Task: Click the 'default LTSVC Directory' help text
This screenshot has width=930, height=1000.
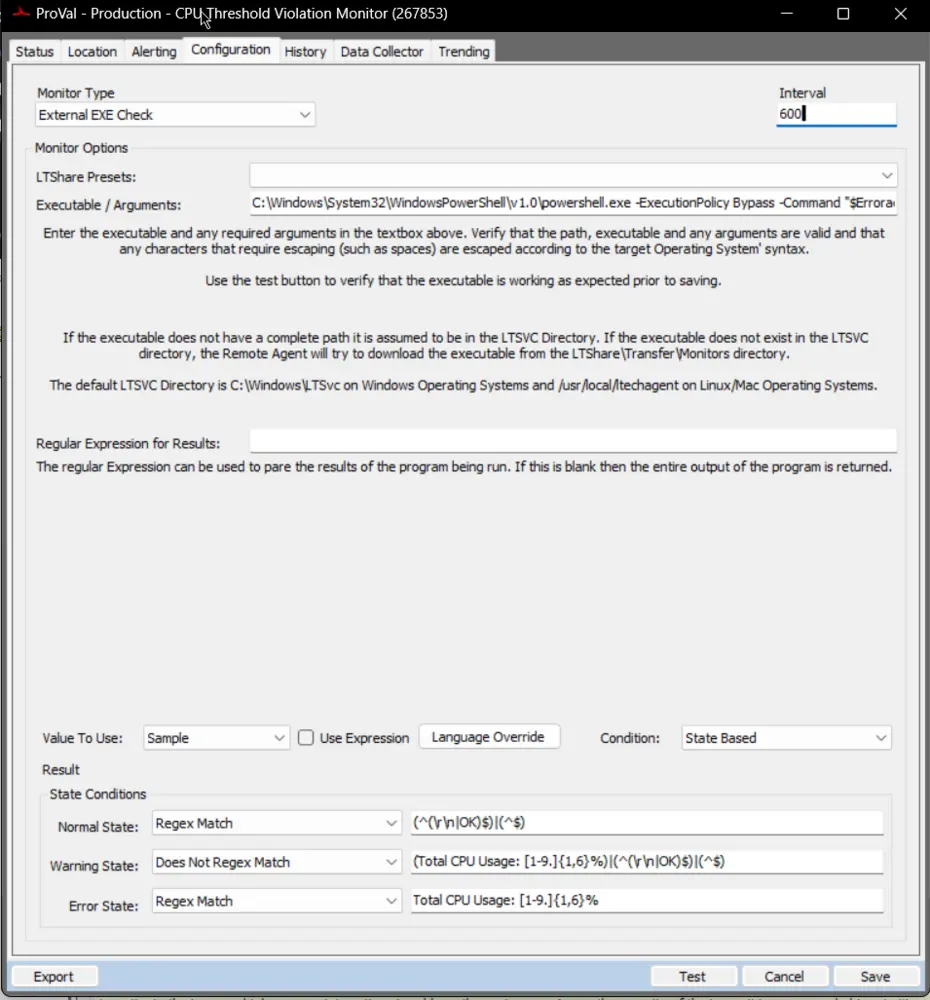Action: click(463, 385)
